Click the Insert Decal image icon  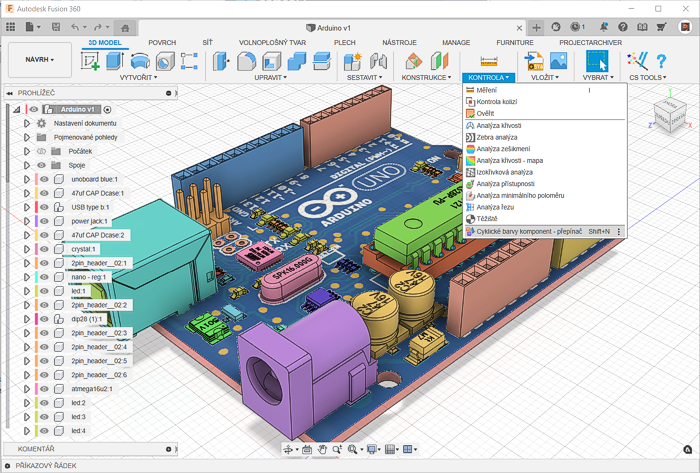tap(558, 61)
